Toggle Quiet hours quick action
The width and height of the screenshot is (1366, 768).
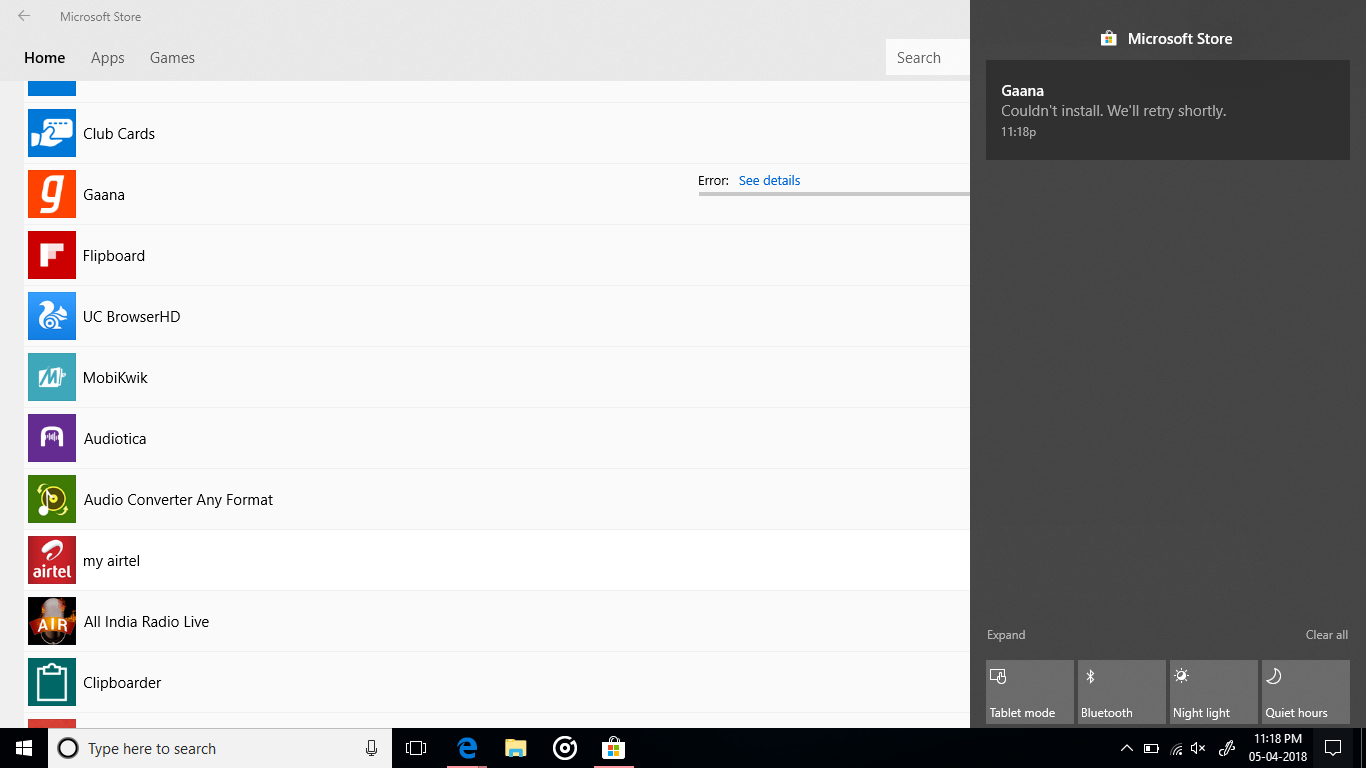1306,691
